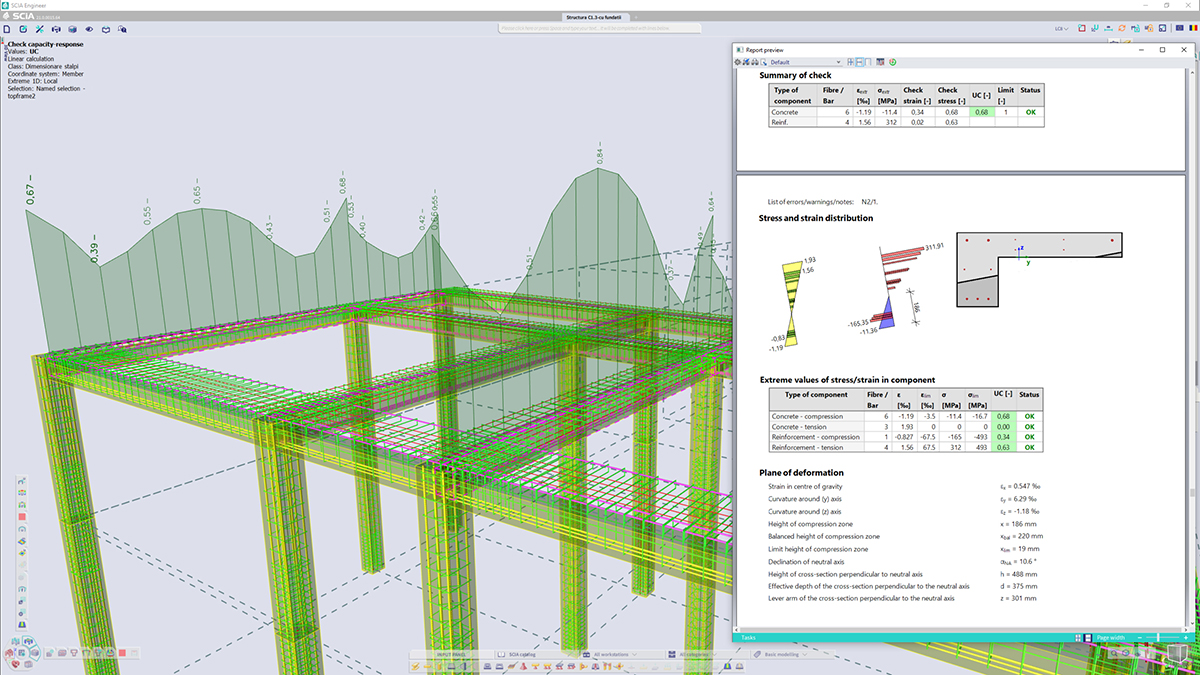Click the eye view-settings icon in top toolbar
Screen dimensions: 1200x675
[x=88, y=30]
